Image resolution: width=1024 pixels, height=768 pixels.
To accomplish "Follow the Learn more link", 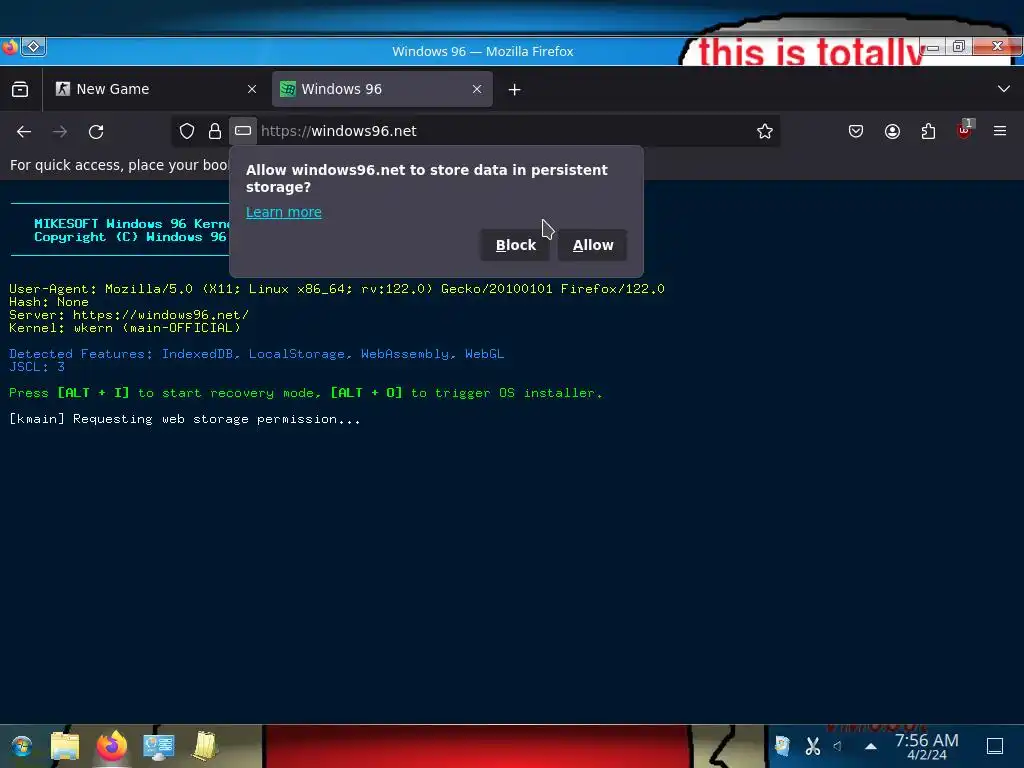I will pos(283,212).
